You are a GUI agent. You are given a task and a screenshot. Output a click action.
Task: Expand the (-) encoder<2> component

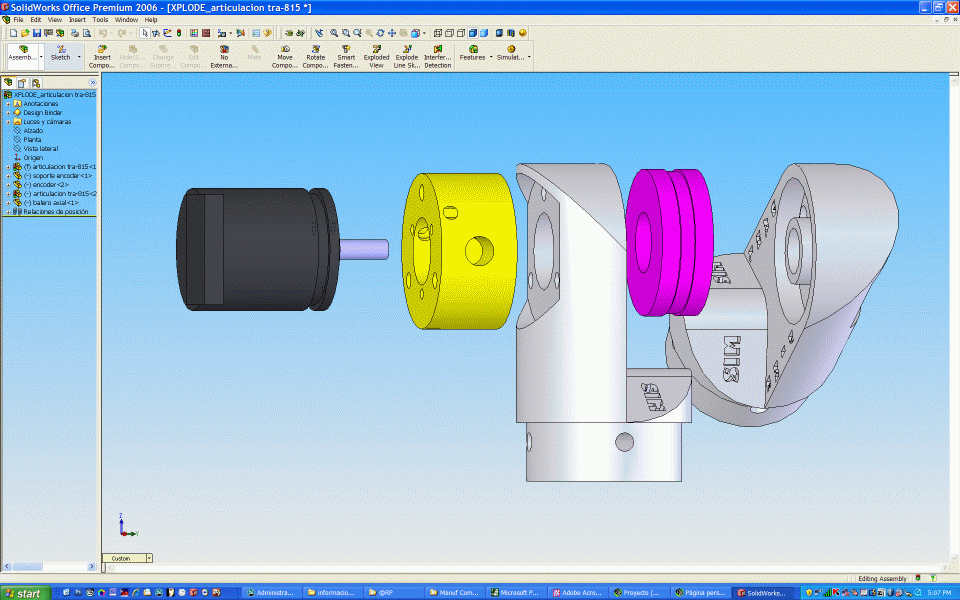[x=7, y=185]
